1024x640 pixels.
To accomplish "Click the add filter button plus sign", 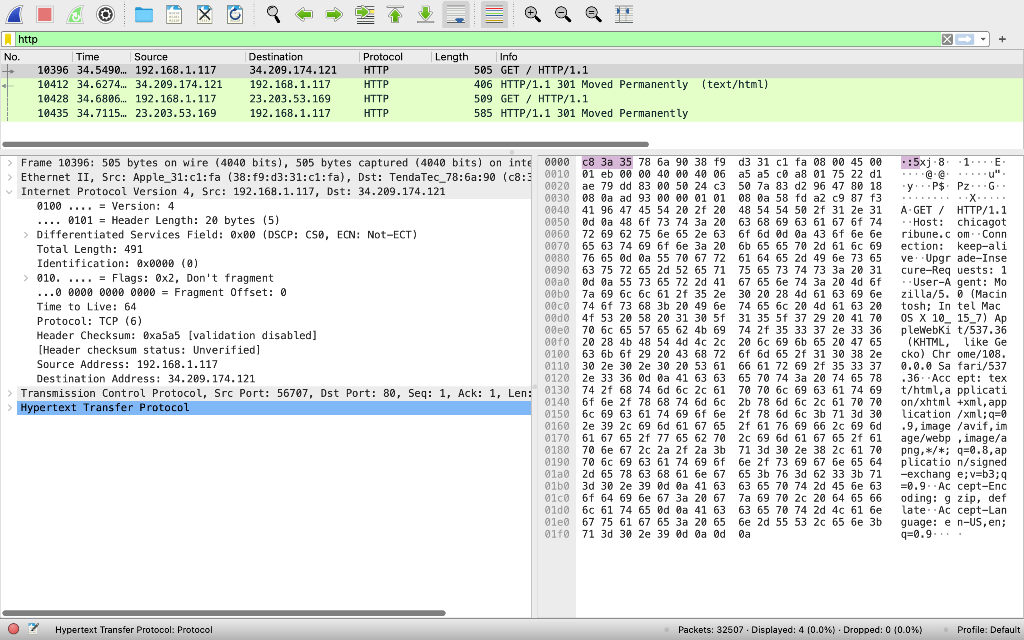I will 1003,39.
